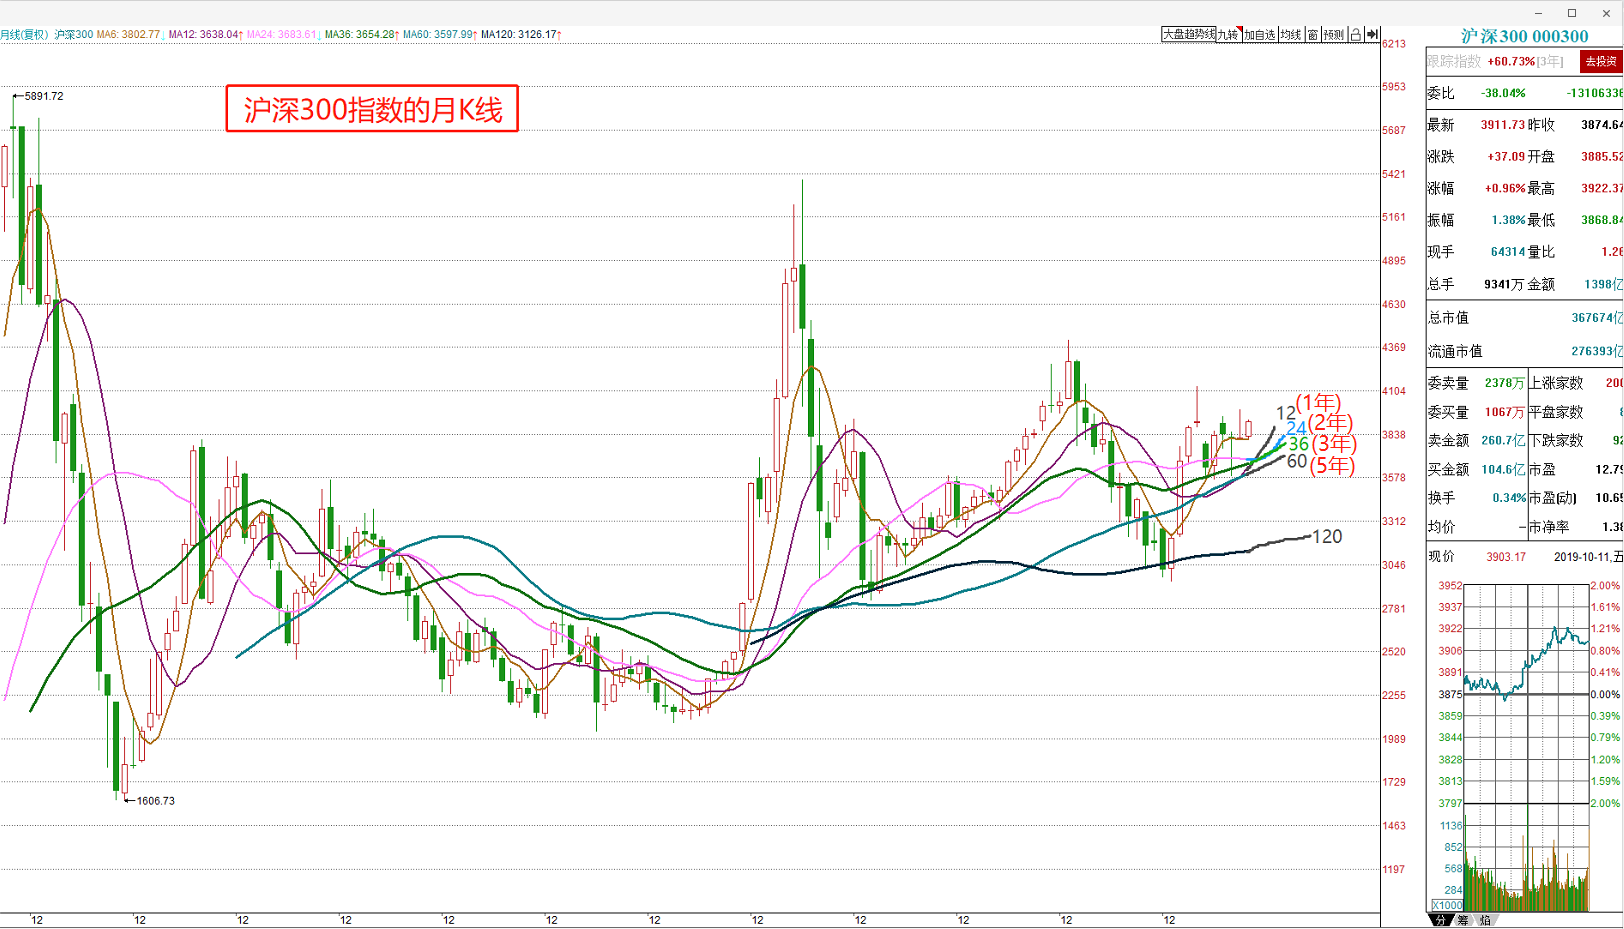This screenshot has height=929, width=1624.
Task: Click the 九转 indicator button
Action: 1228,35
